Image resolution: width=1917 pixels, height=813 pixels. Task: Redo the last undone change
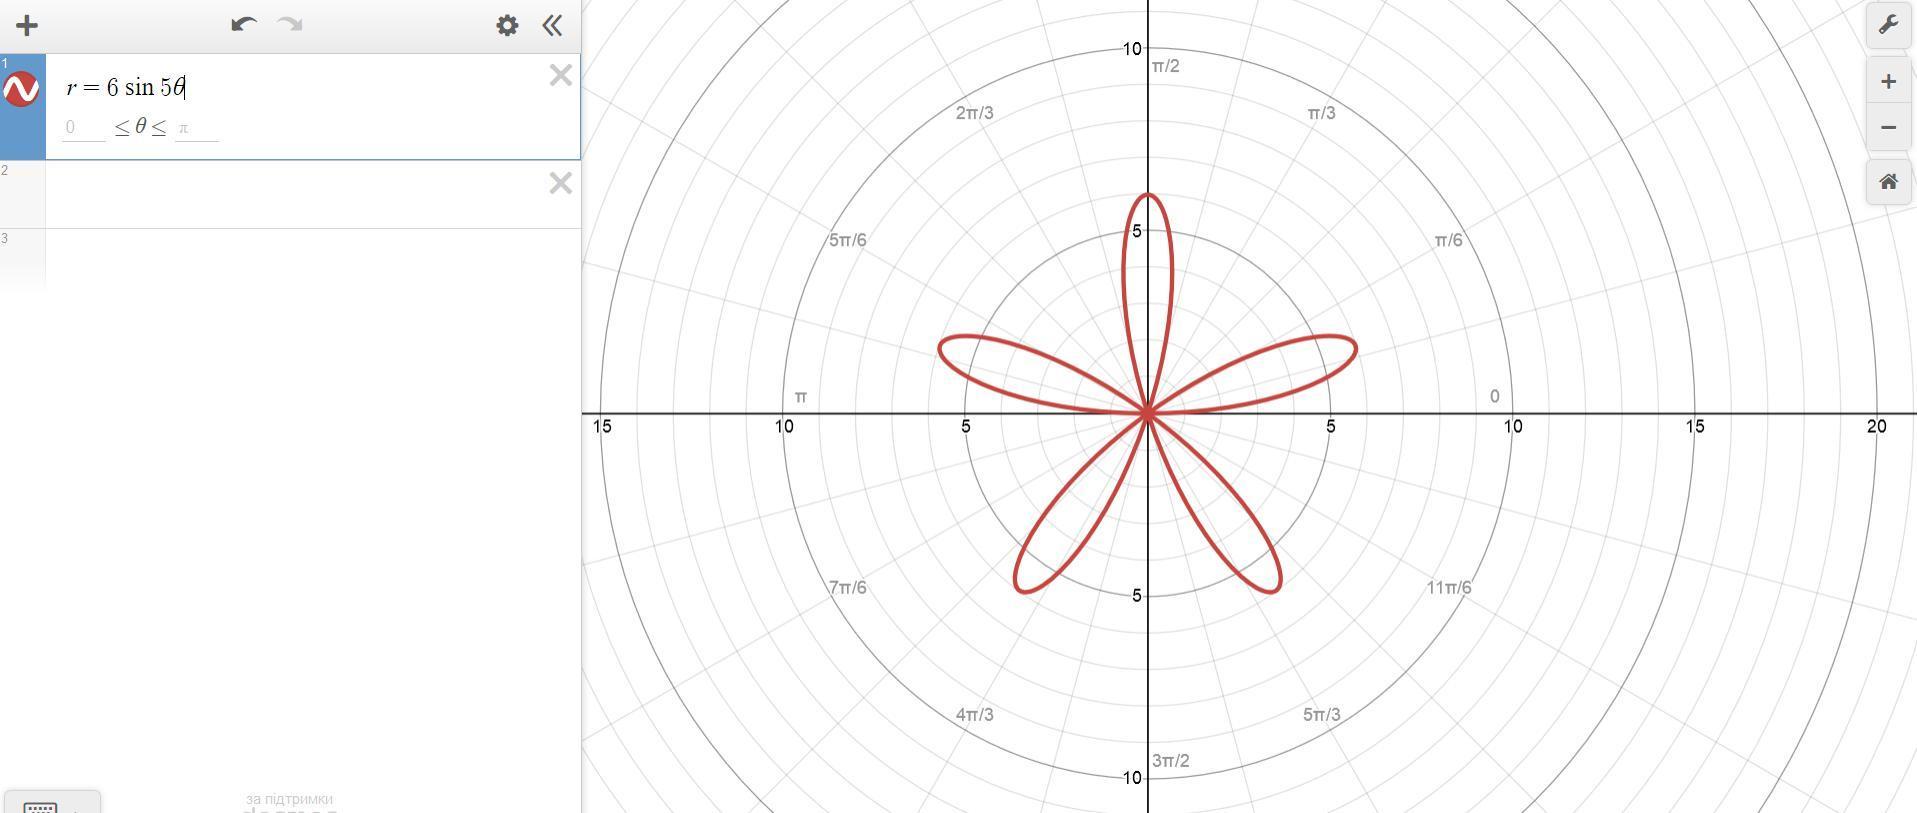[x=290, y=25]
